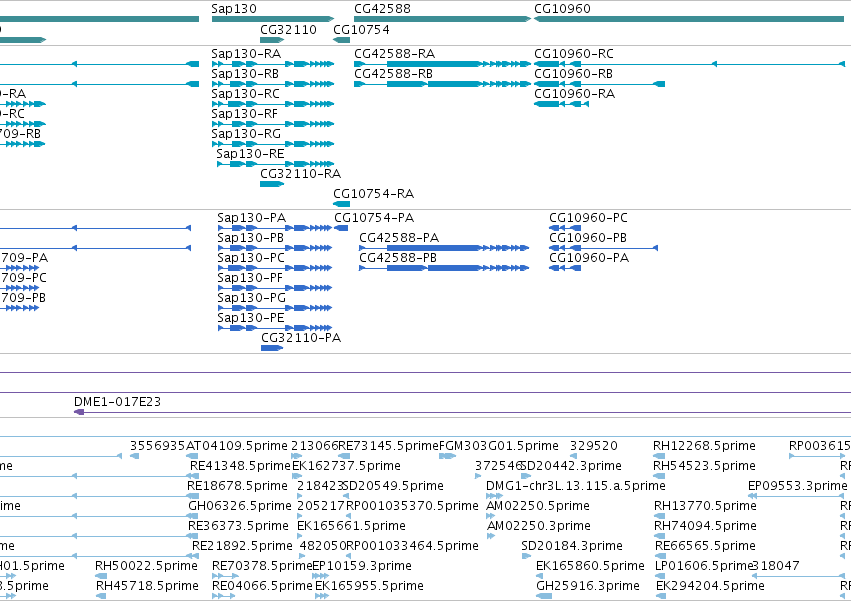Select protein CG10960-PB
Viewport: 851px width, 601px height.
pyautogui.click(x=604, y=248)
